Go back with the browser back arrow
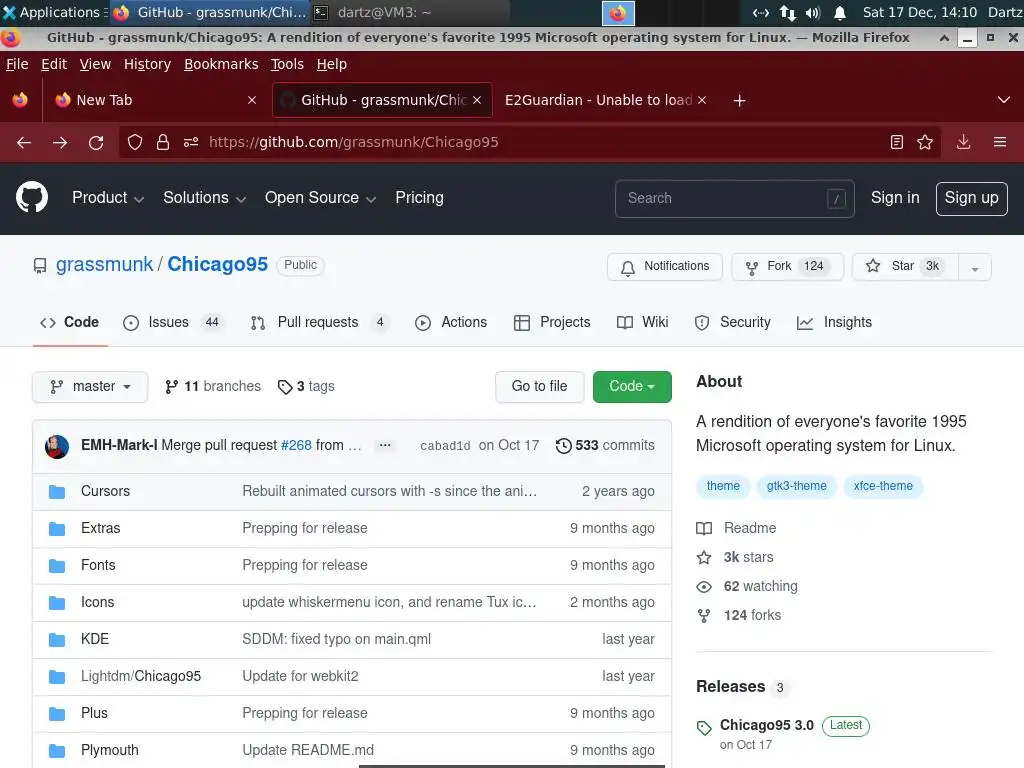Viewport: 1024px width, 768px height. (24, 142)
